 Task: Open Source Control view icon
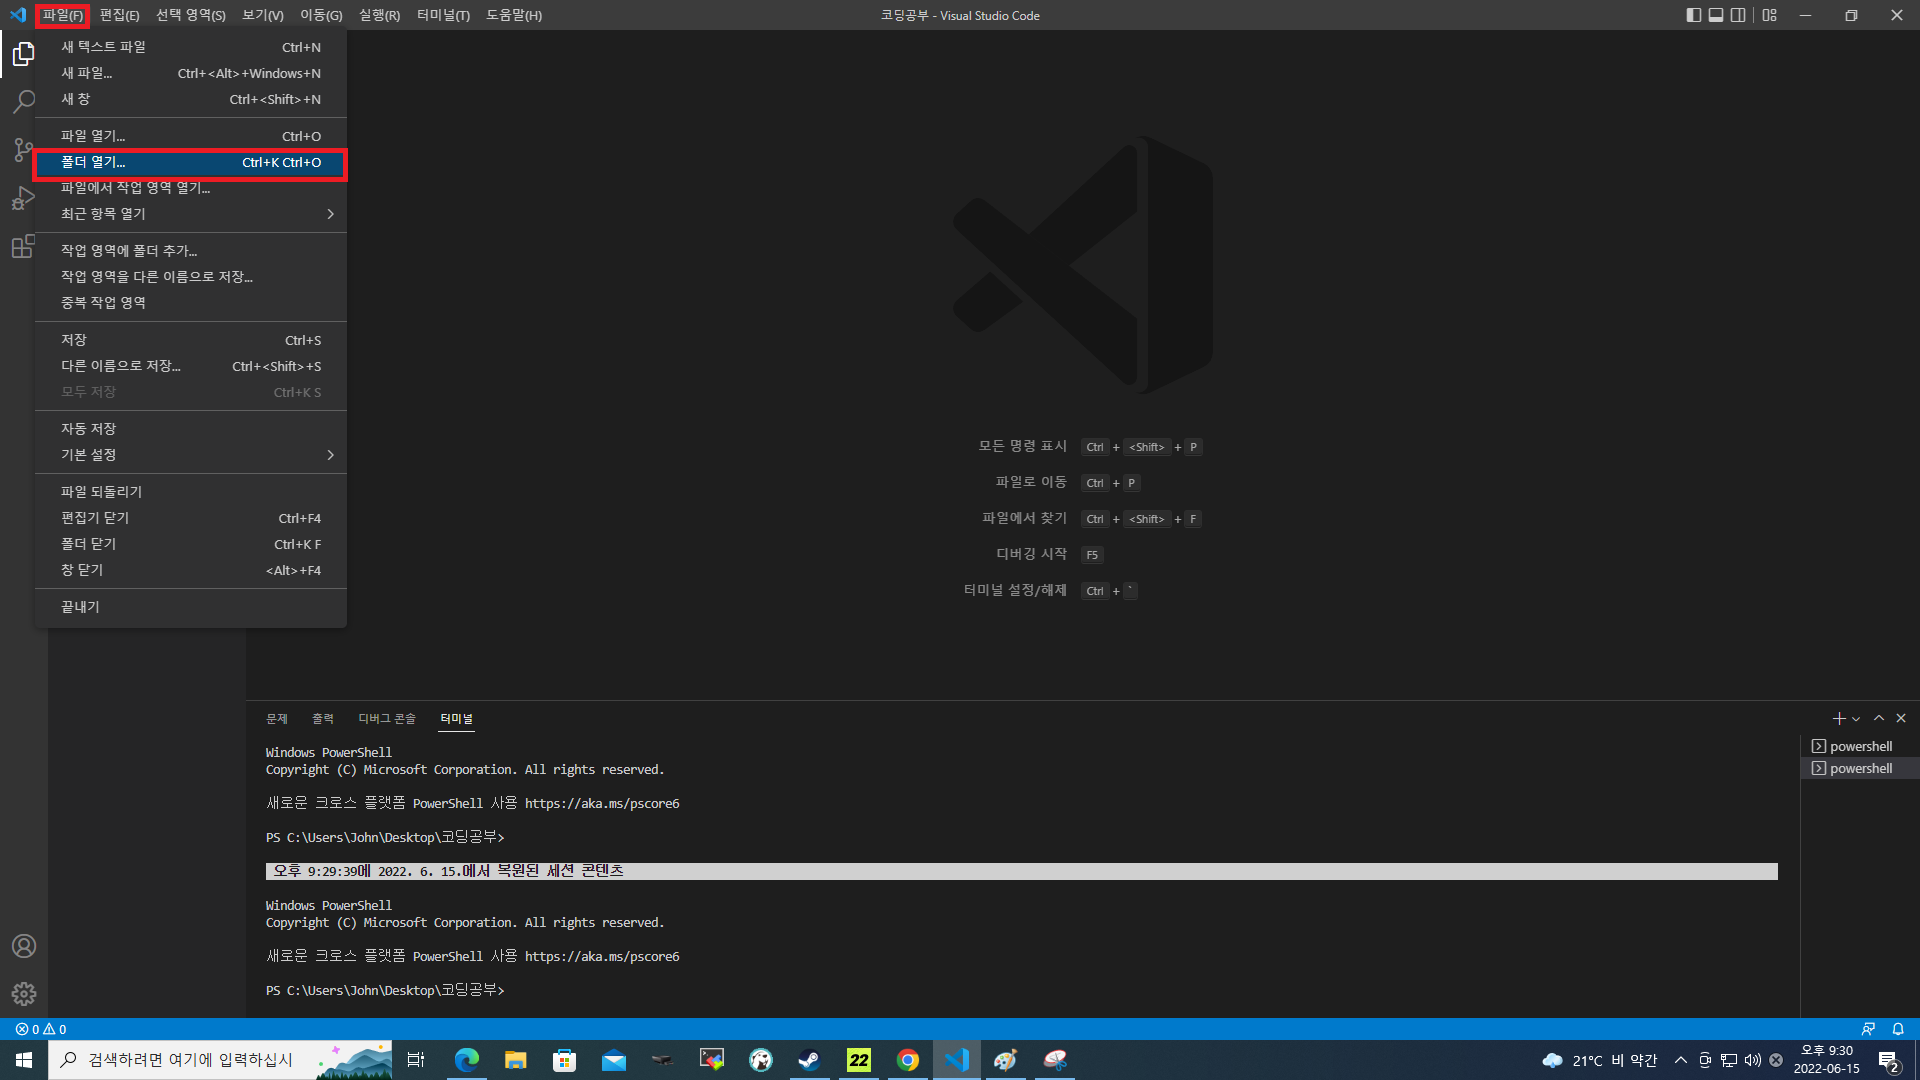23,150
